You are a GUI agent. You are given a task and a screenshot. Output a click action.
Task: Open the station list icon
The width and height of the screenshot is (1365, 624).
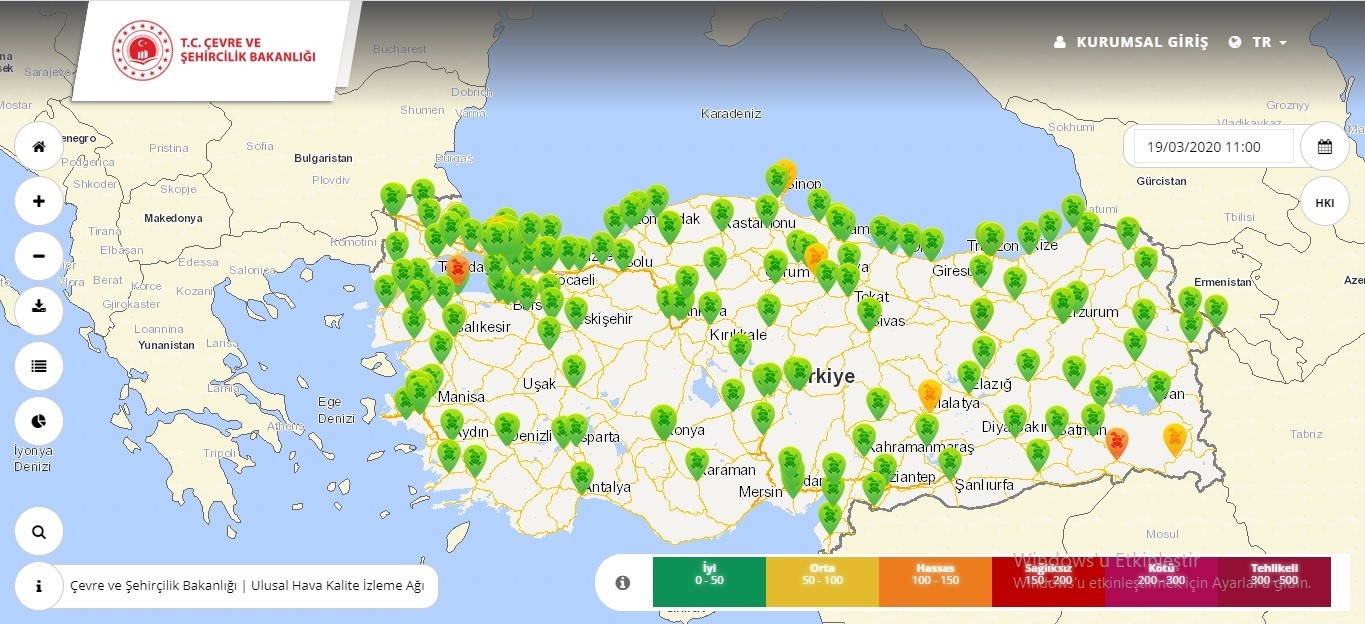[x=38, y=366]
